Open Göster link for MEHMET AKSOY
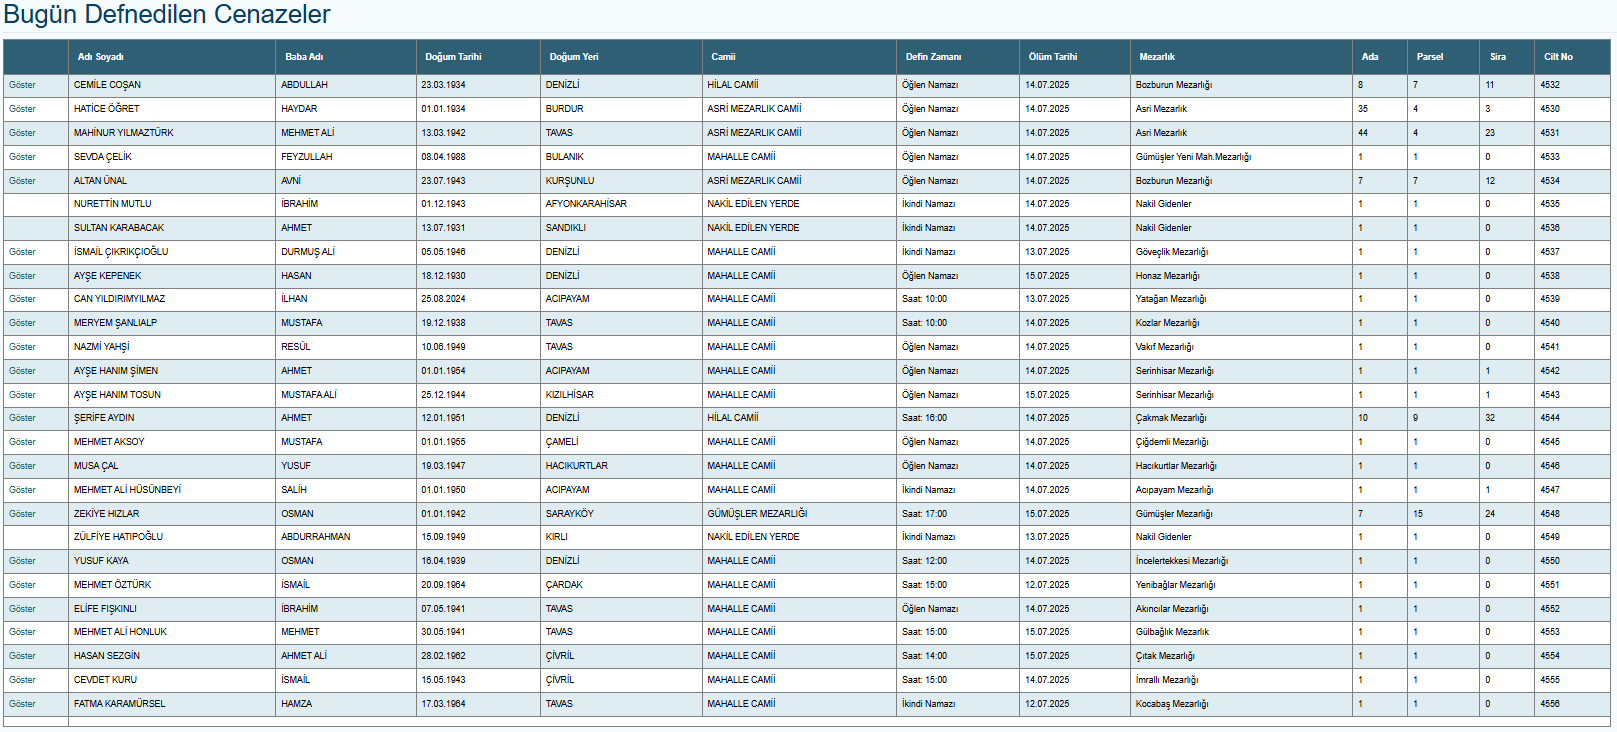 (22, 442)
